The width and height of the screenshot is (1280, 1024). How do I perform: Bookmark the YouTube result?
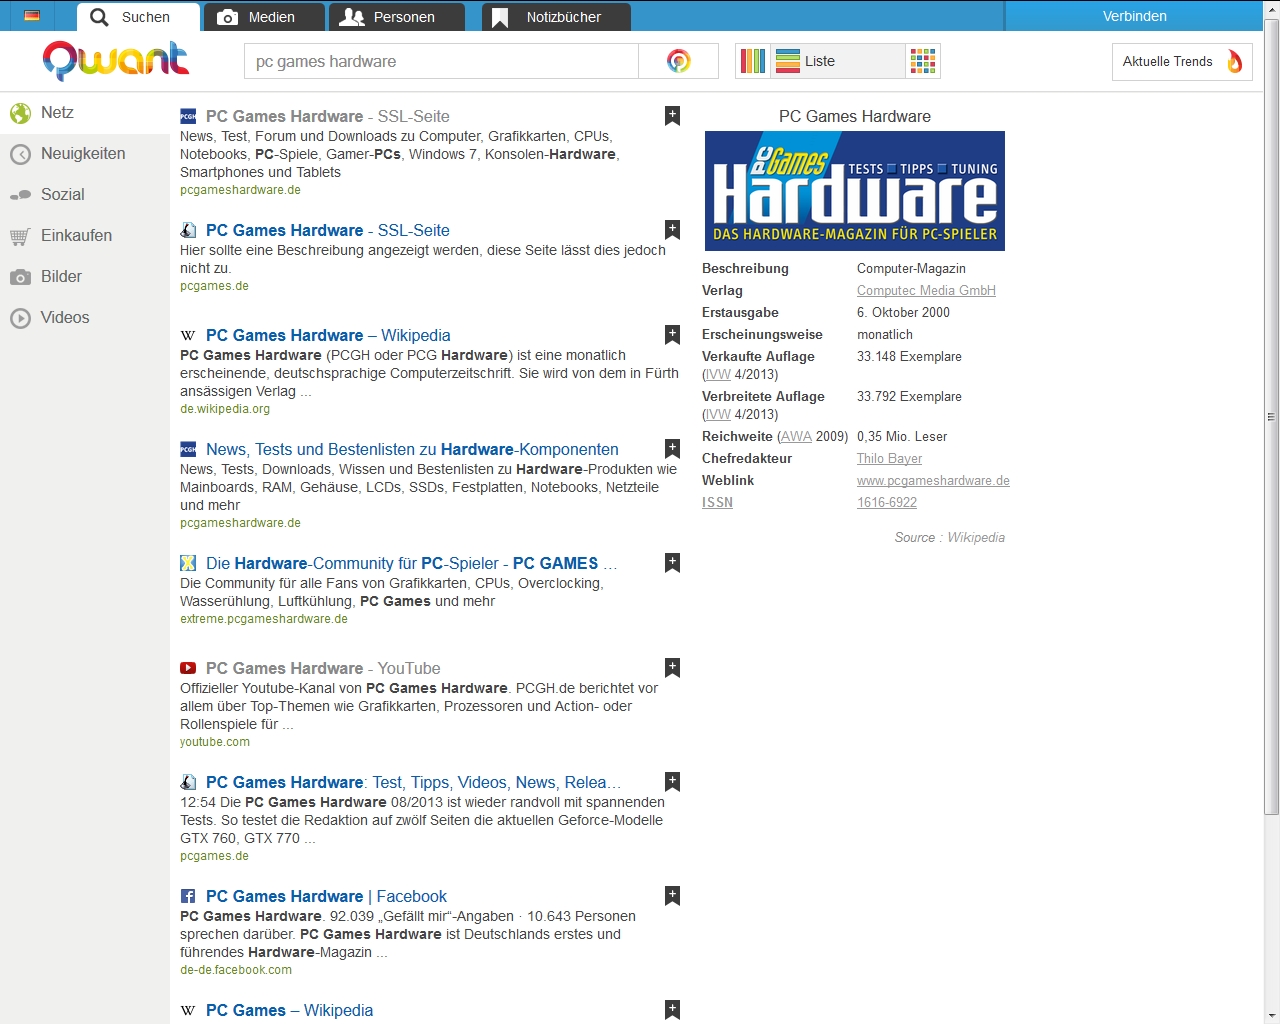673,668
